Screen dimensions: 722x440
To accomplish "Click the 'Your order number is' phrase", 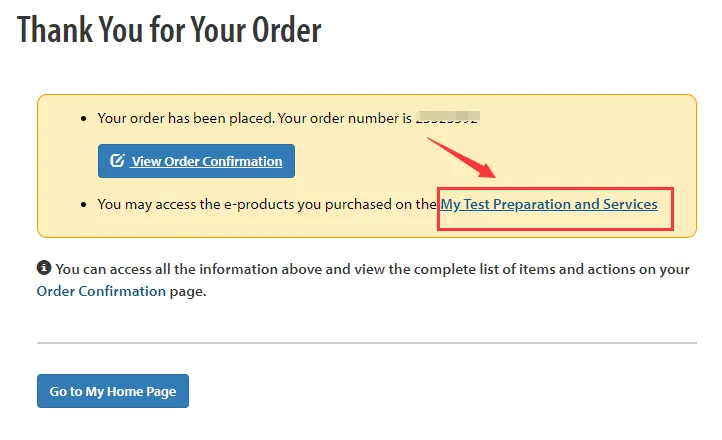I will tap(343, 118).
